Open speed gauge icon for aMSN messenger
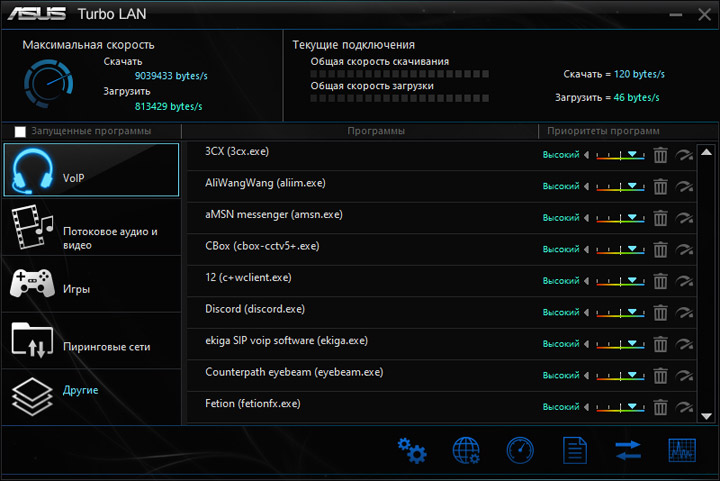Viewport: 720px width, 481px height. coord(684,218)
